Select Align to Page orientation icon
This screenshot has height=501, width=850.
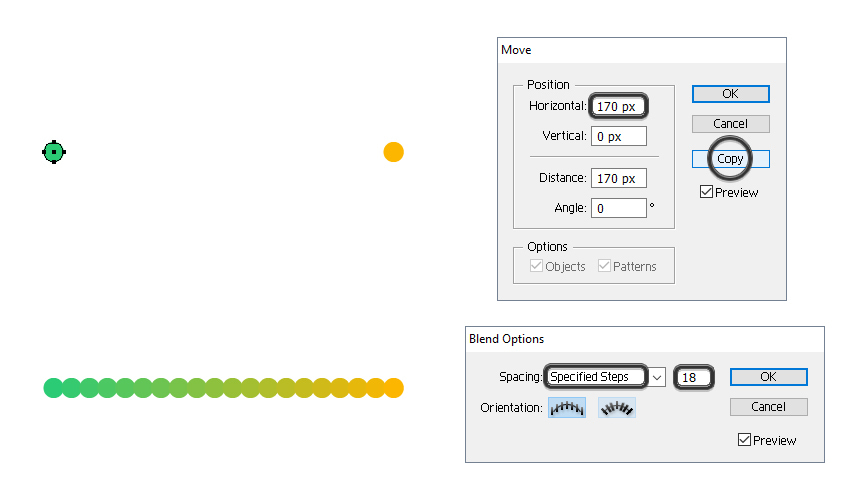point(566,407)
